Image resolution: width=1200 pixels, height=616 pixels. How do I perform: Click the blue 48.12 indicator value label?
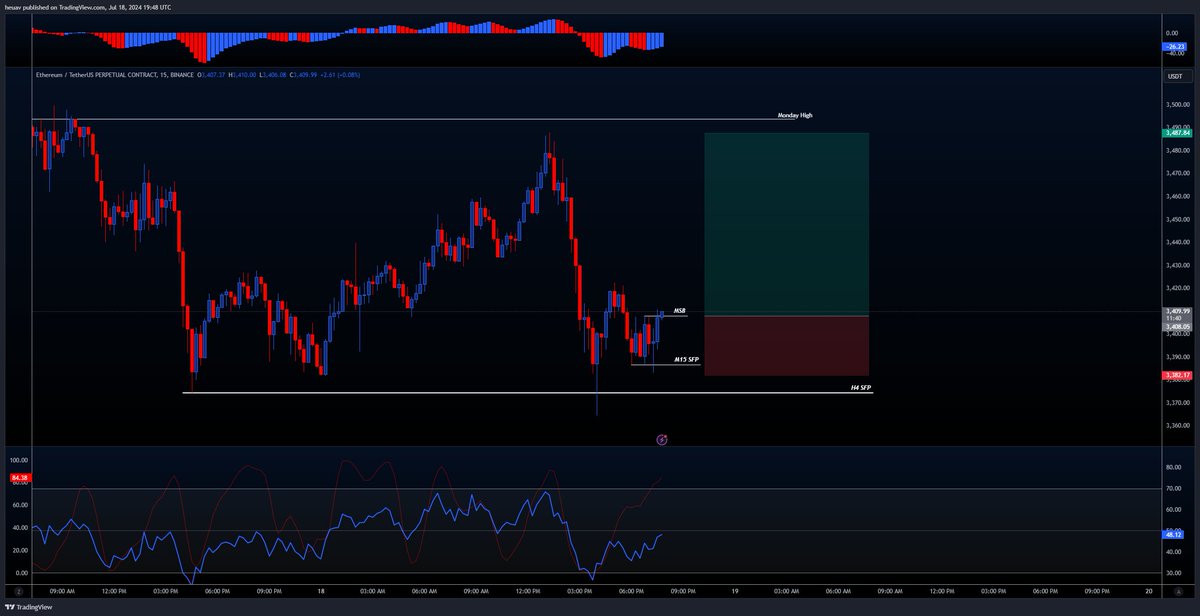pyautogui.click(x=1173, y=534)
